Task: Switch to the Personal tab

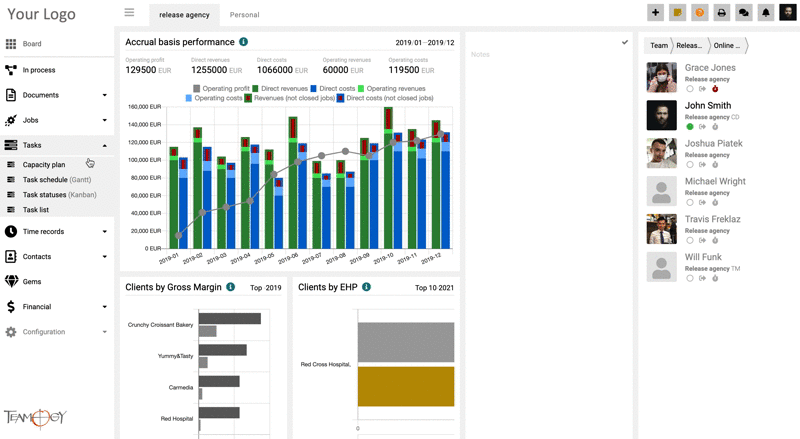Action: click(x=244, y=15)
